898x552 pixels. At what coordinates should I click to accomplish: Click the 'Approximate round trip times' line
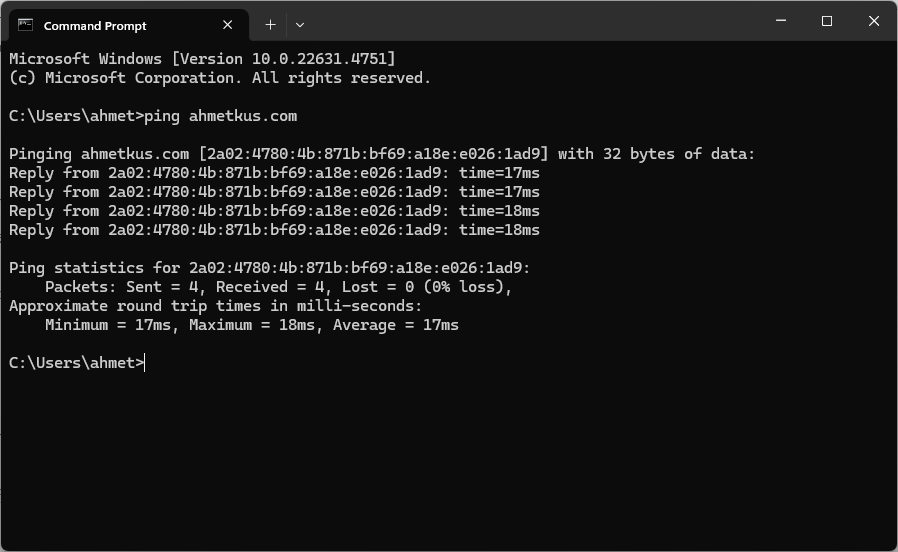(x=215, y=306)
